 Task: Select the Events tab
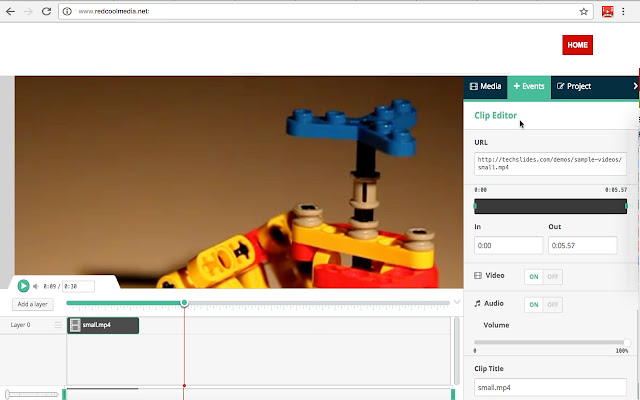[x=529, y=87]
